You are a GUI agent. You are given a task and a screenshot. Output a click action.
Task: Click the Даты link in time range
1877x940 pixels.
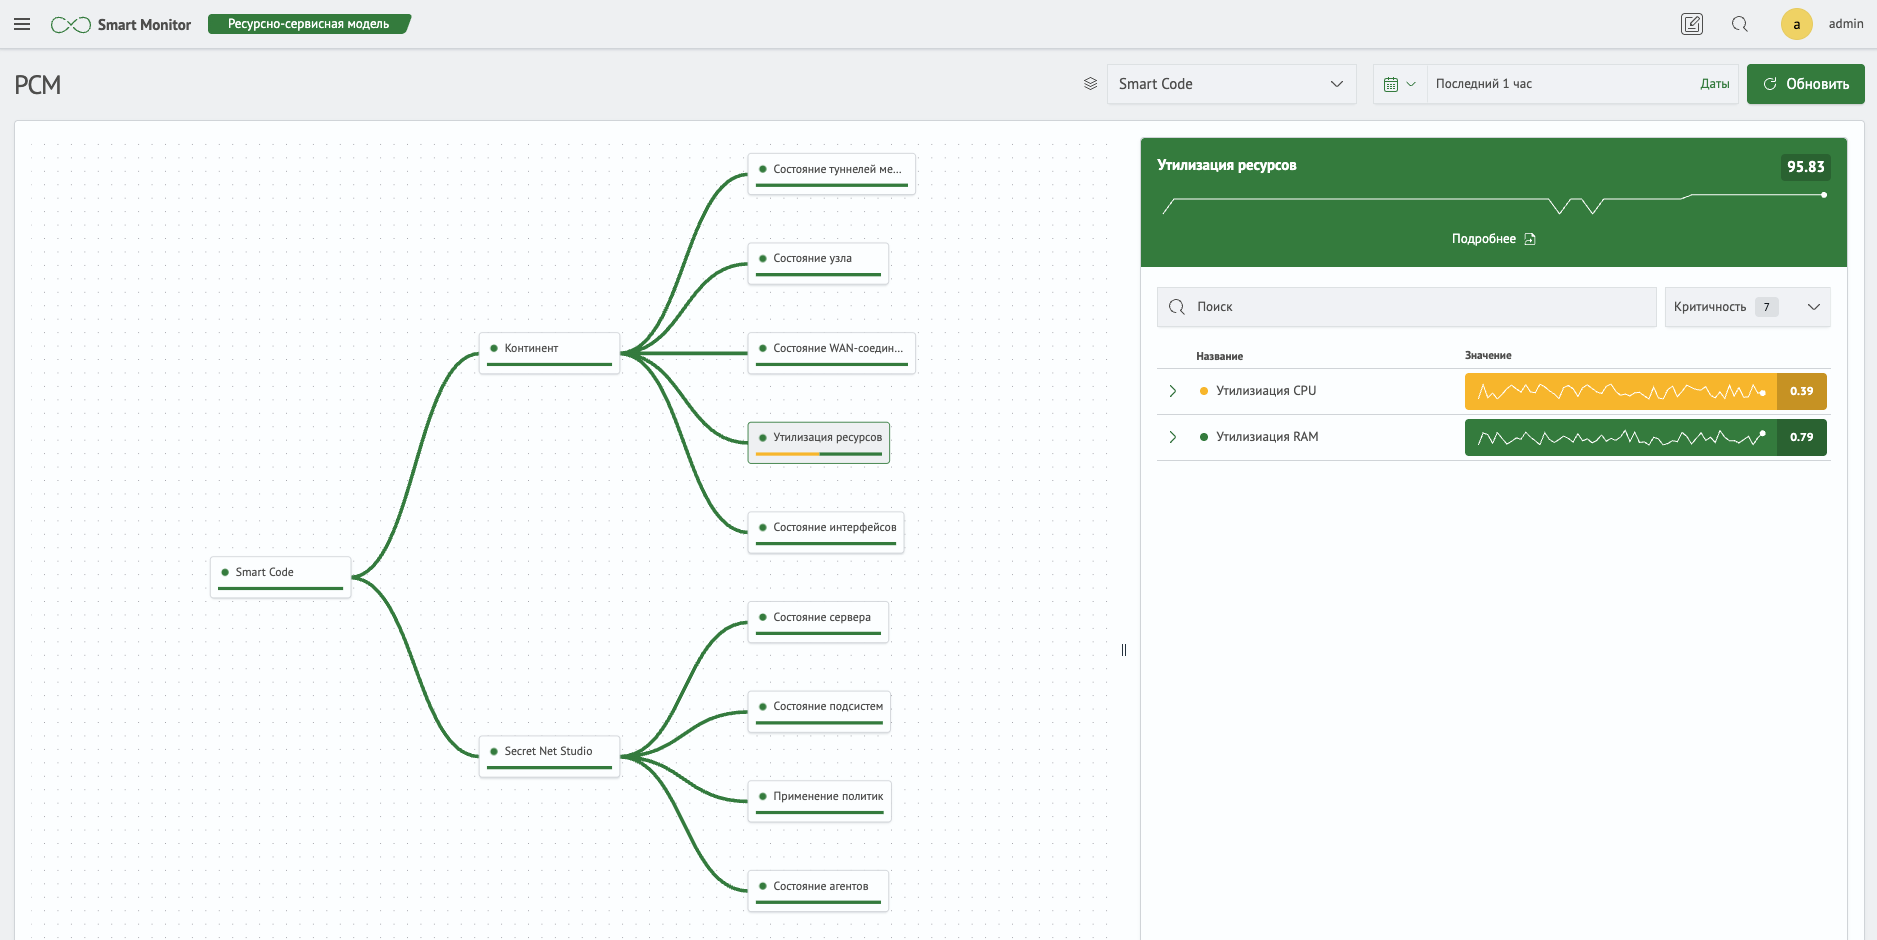pyautogui.click(x=1714, y=84)
